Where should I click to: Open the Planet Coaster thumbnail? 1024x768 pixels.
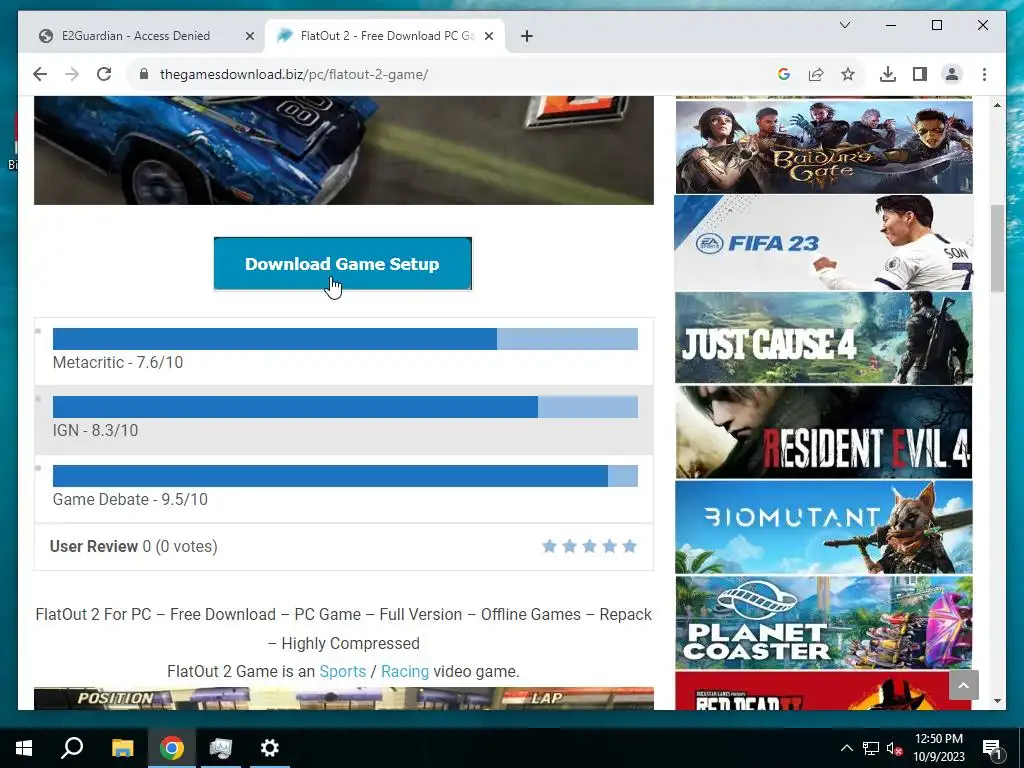click(x=824, y=622)
